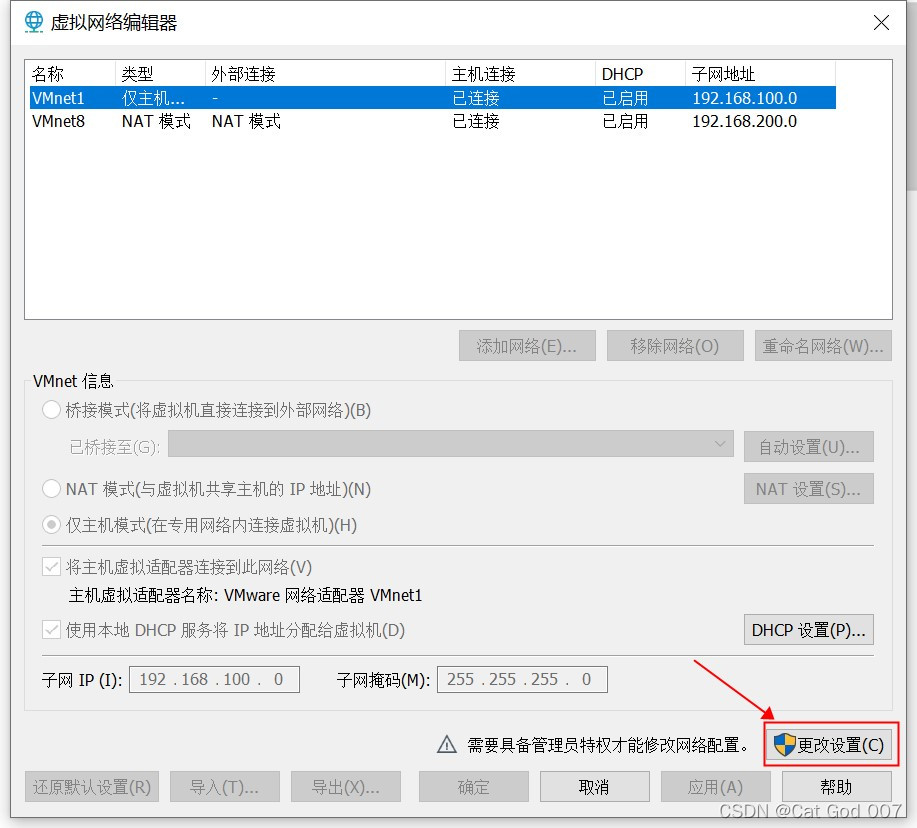
Task: Click the 确定 button
Action: click(x=474, y=787)
